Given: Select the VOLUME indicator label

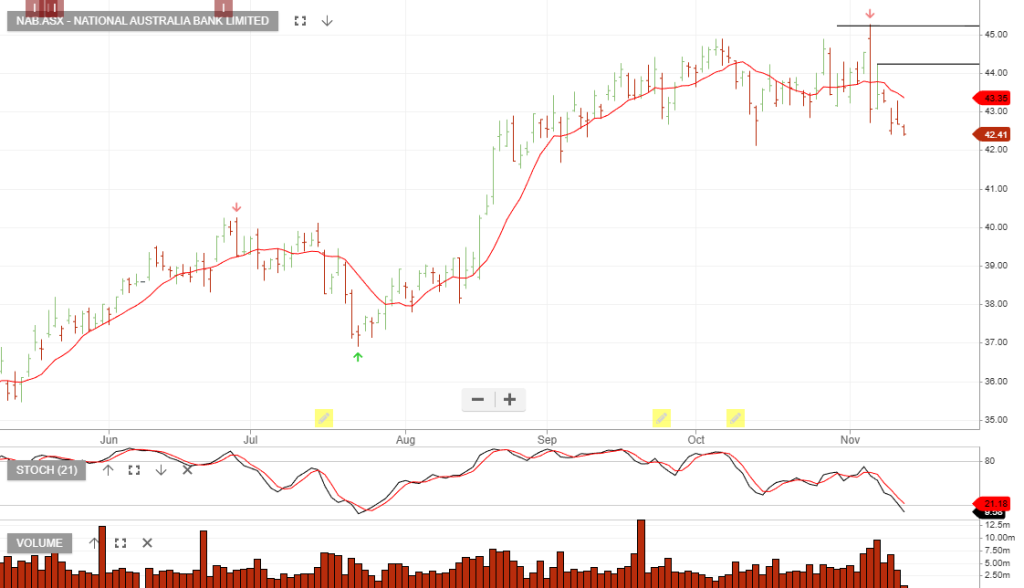Looking at the screenshot, I should coord(39,543).
